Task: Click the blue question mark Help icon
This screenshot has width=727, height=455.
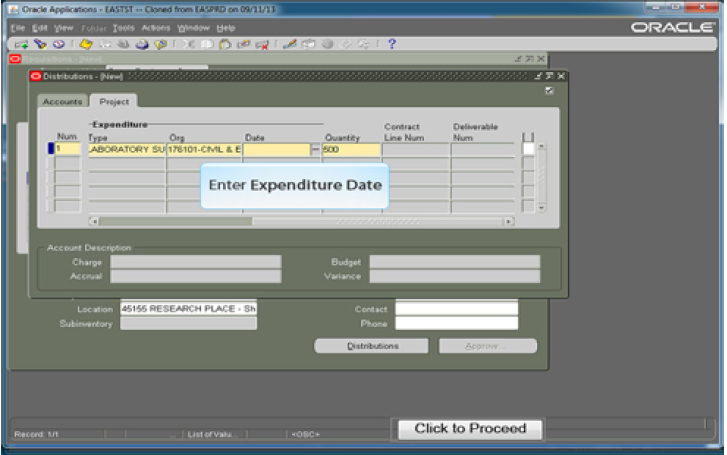Action: [x=392, y=44]
